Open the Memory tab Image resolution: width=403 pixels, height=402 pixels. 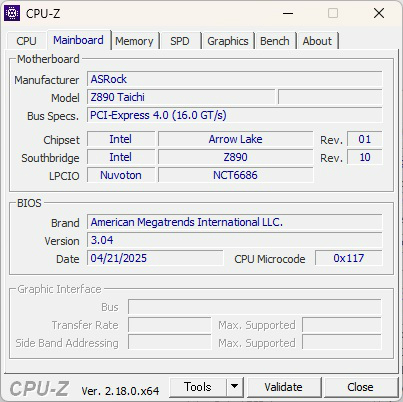134,41
